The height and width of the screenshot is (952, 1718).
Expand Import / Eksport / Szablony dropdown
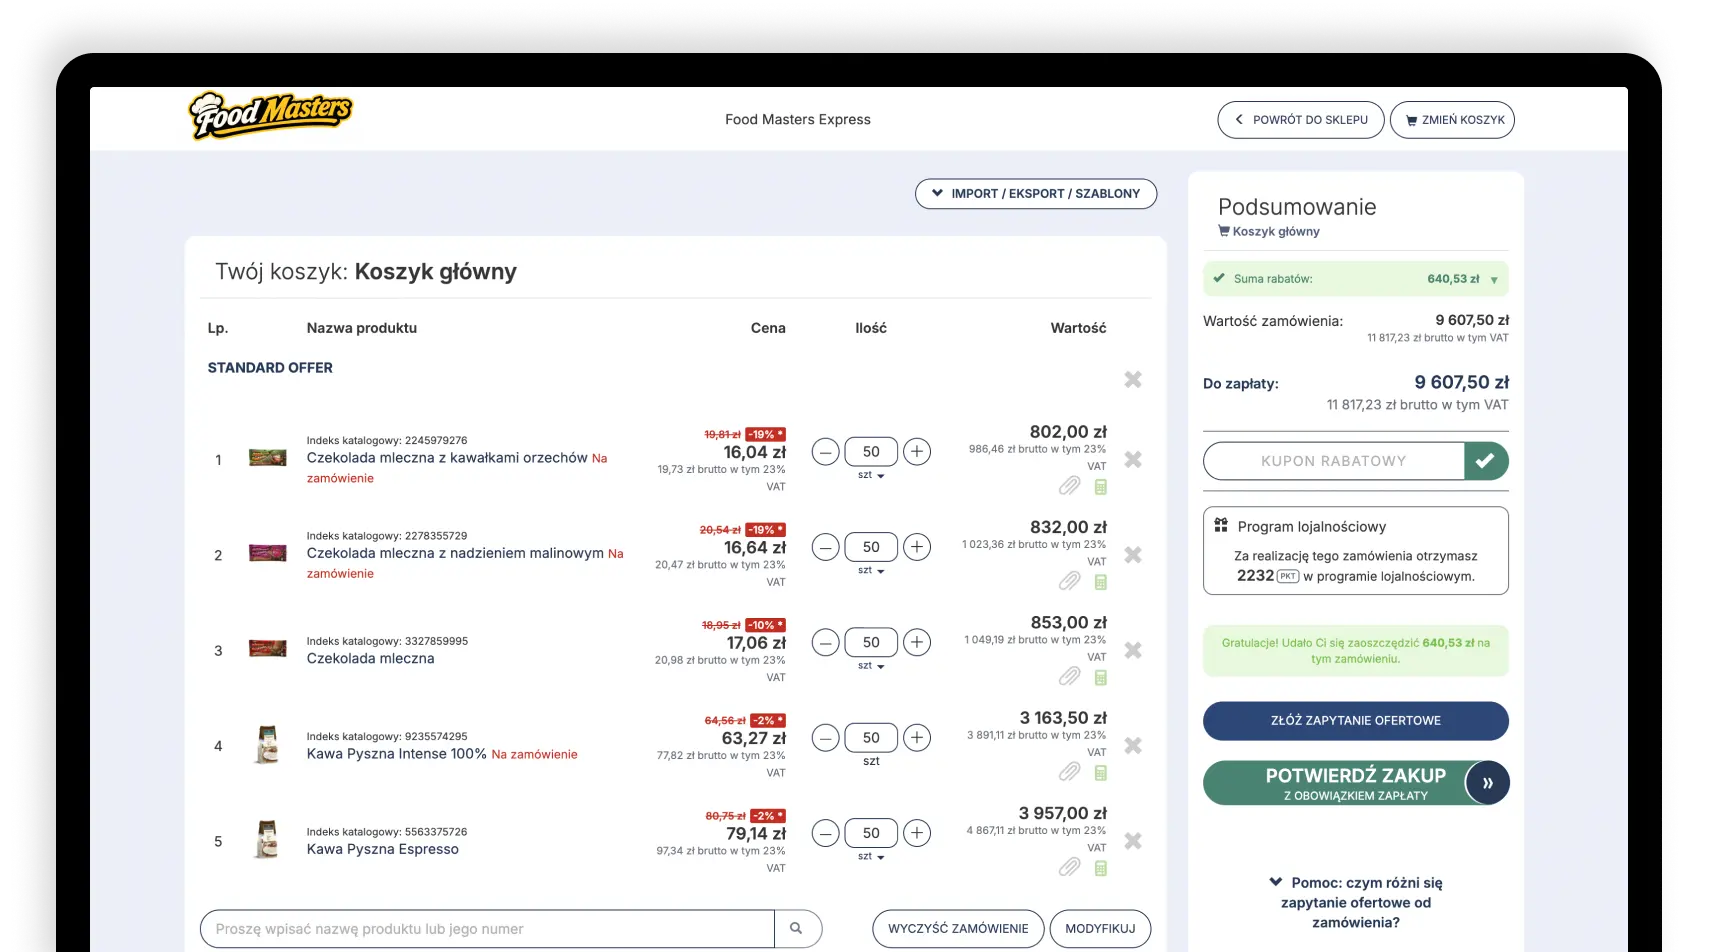1035,194
